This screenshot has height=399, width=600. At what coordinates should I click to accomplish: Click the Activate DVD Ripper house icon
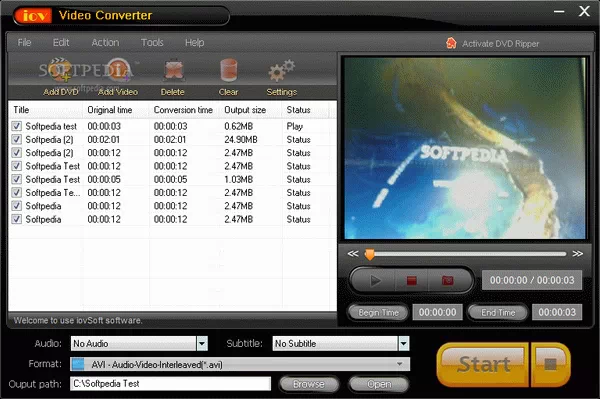[x=452, y=43]
